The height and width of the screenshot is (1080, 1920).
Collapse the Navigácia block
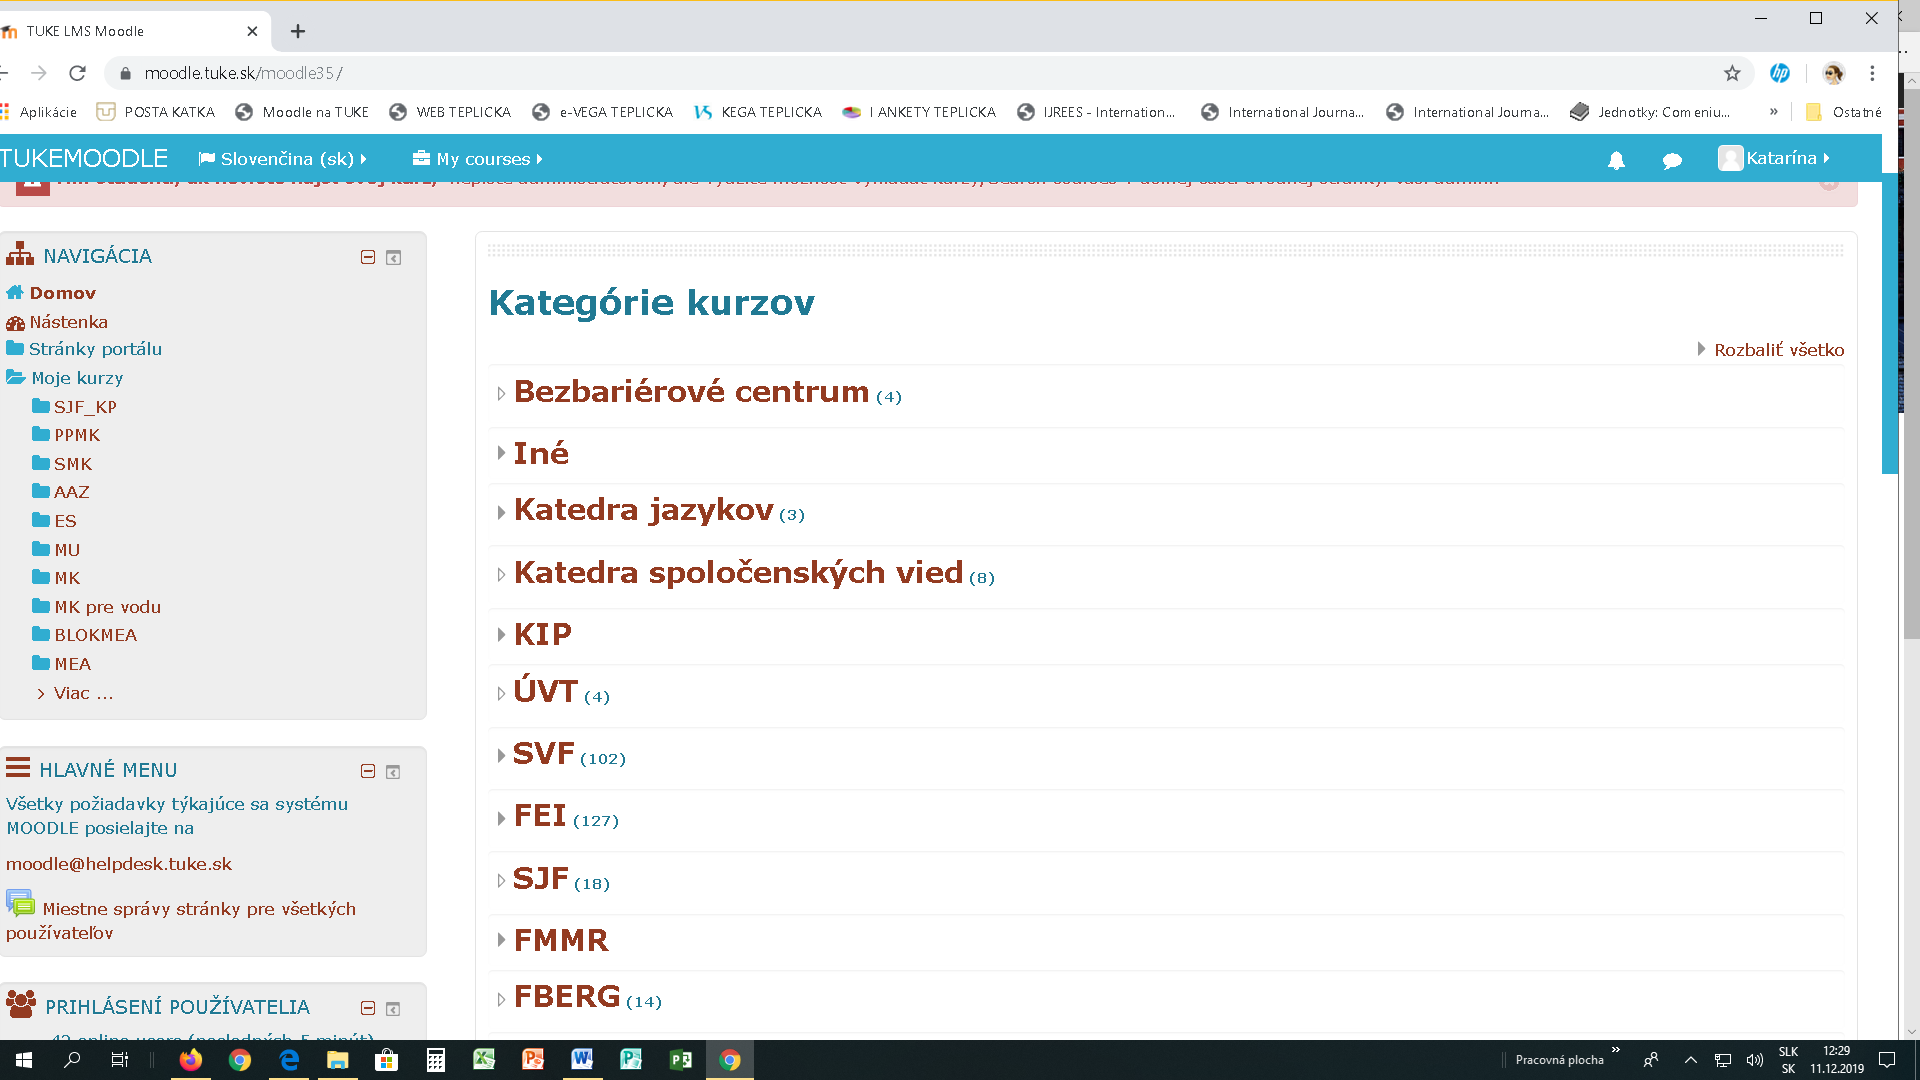coord(368,257)
